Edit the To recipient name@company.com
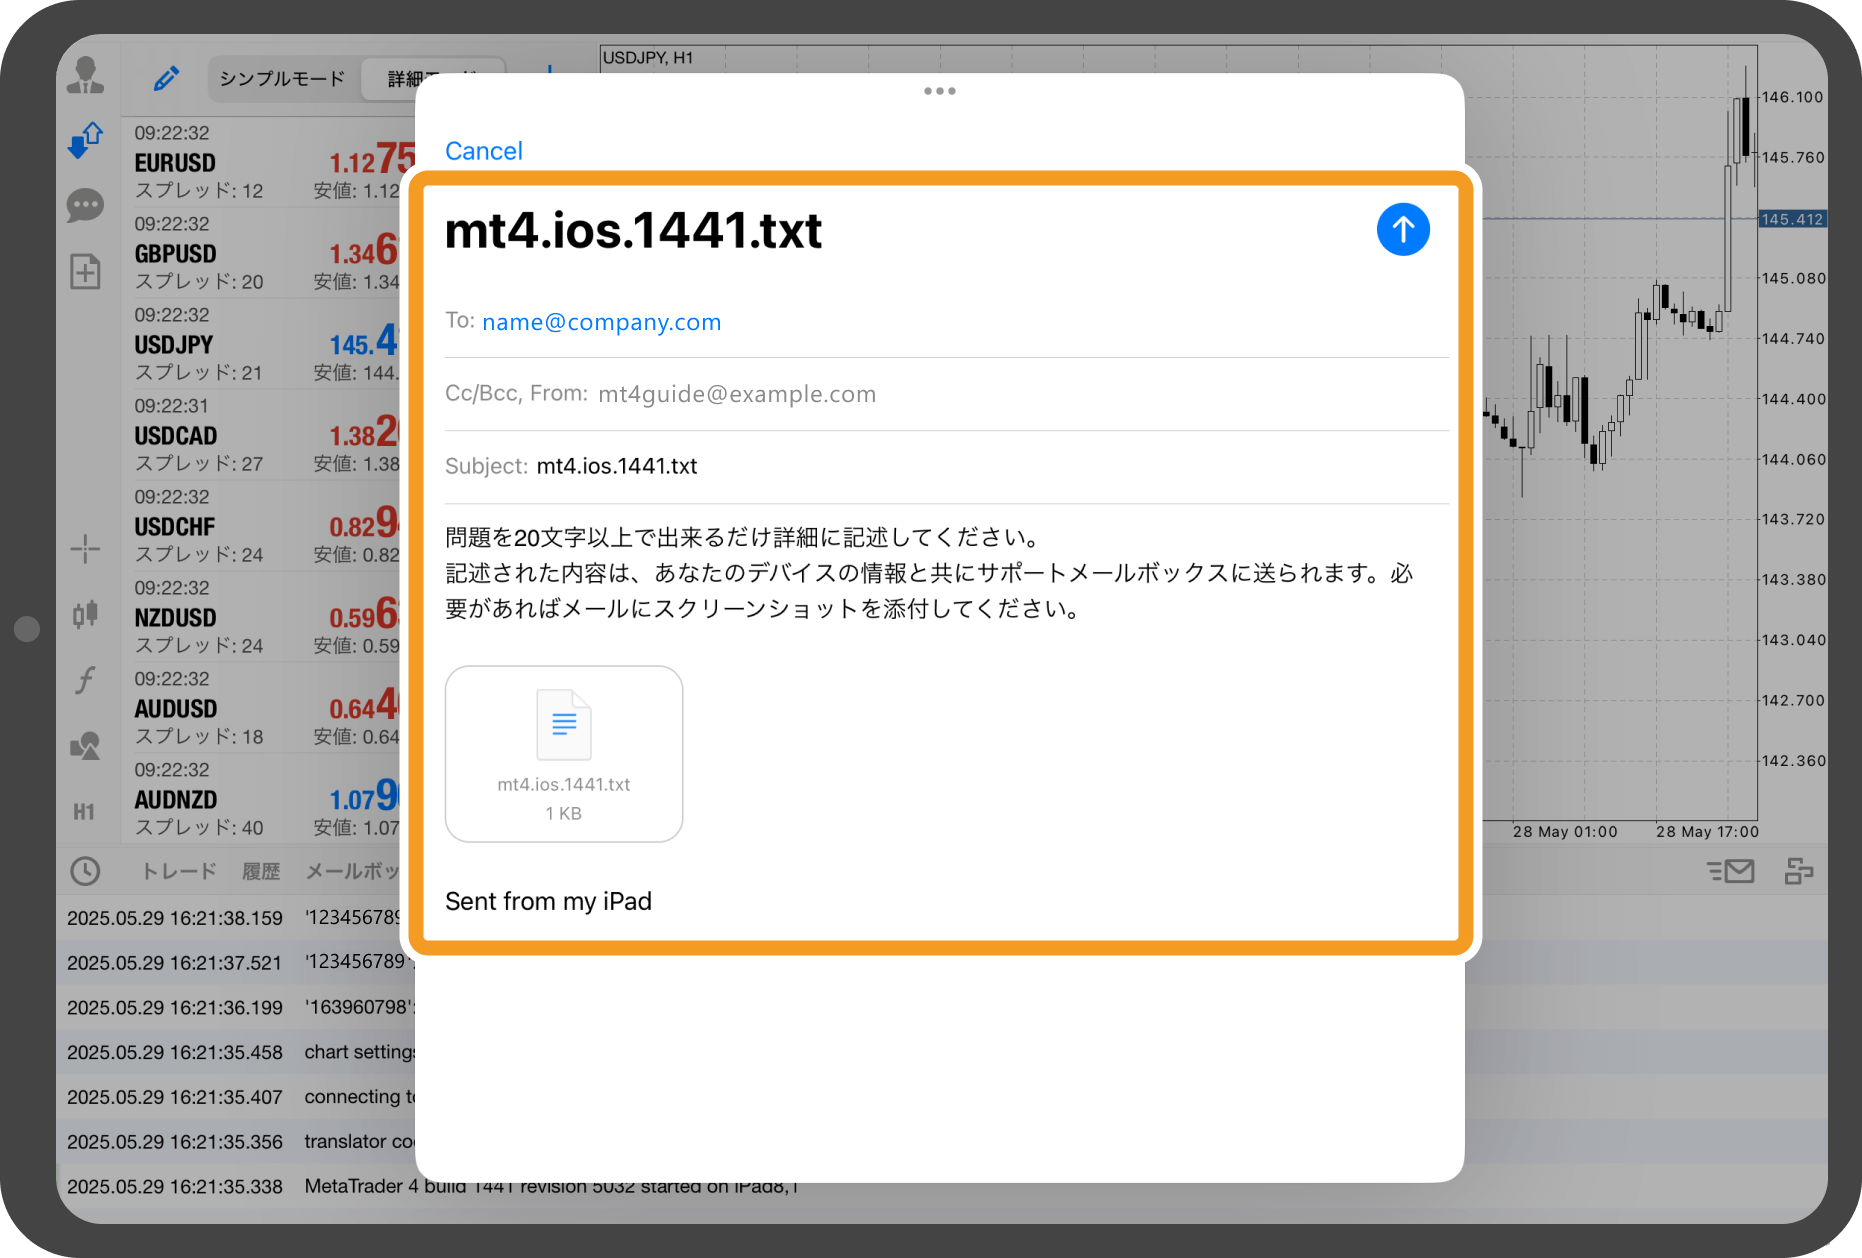 point(601,322)
